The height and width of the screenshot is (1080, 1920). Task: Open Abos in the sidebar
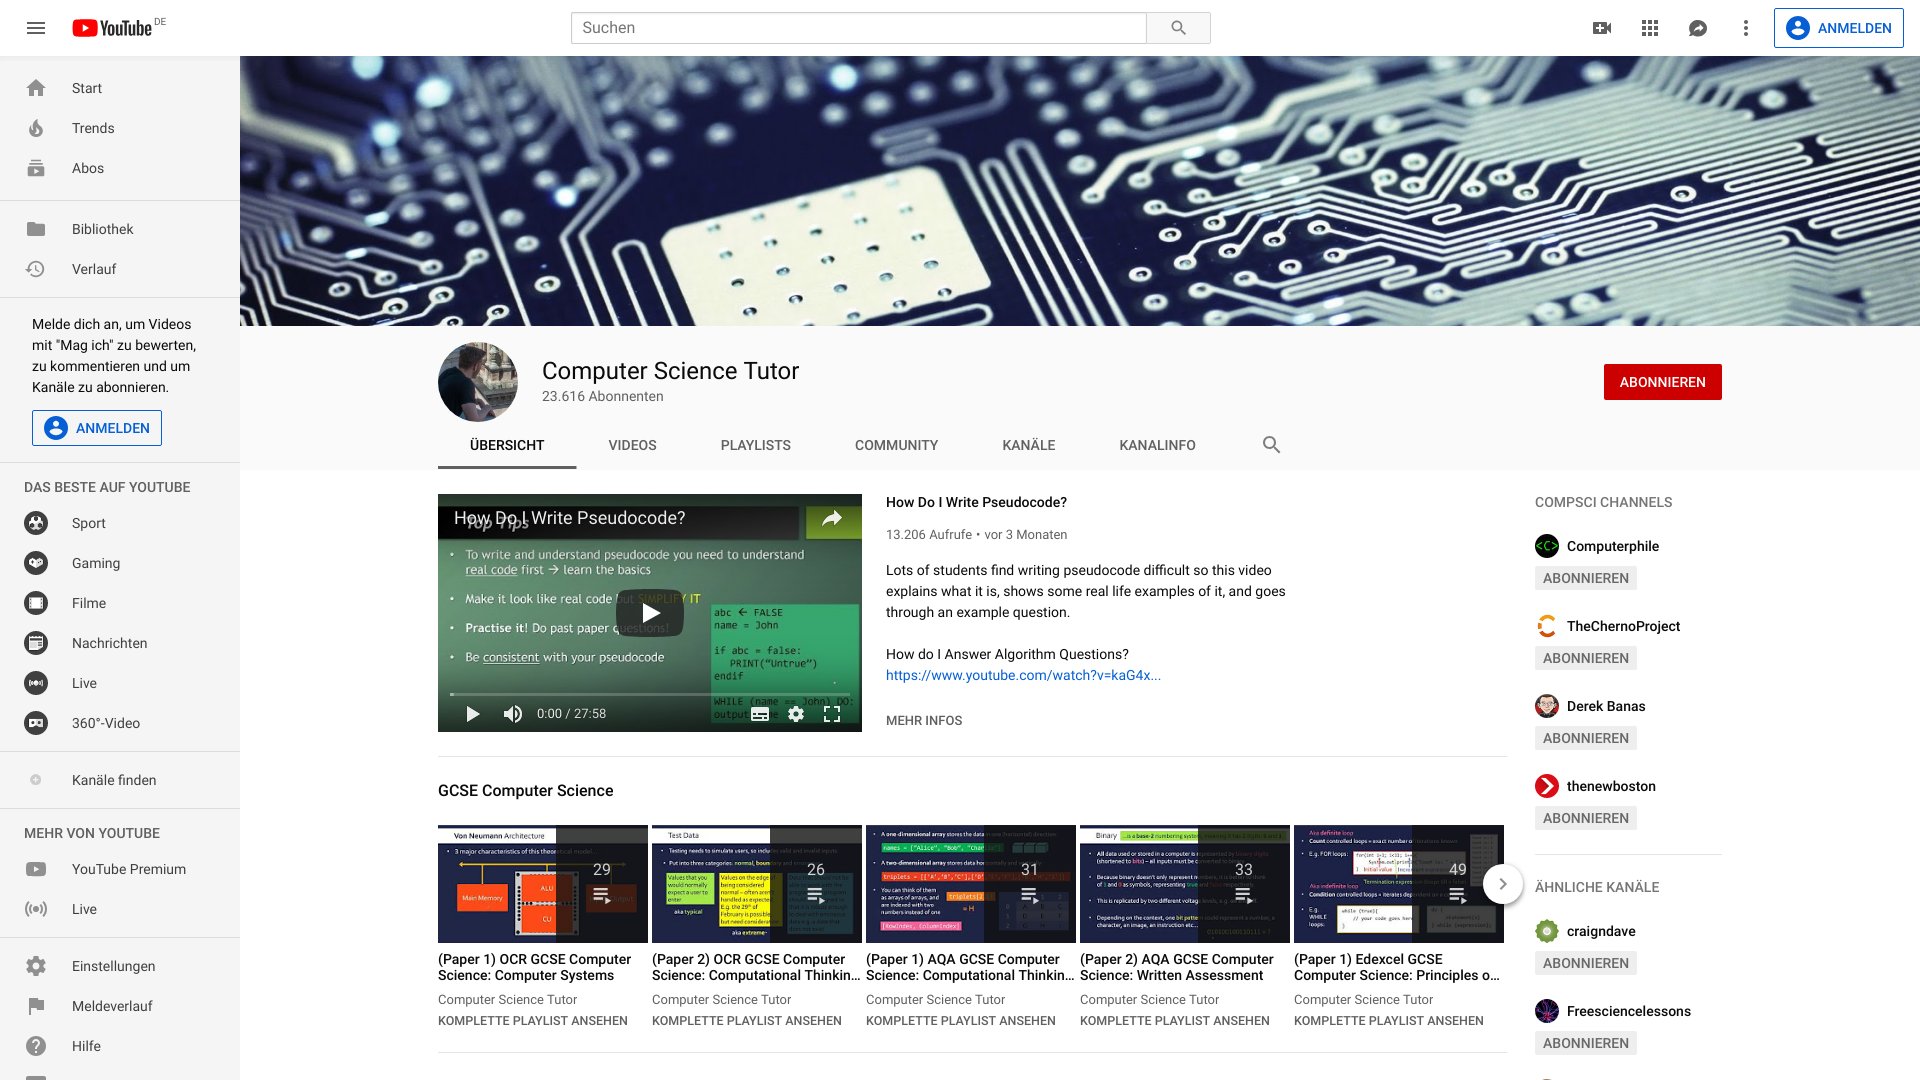click(x=120, y=168)
